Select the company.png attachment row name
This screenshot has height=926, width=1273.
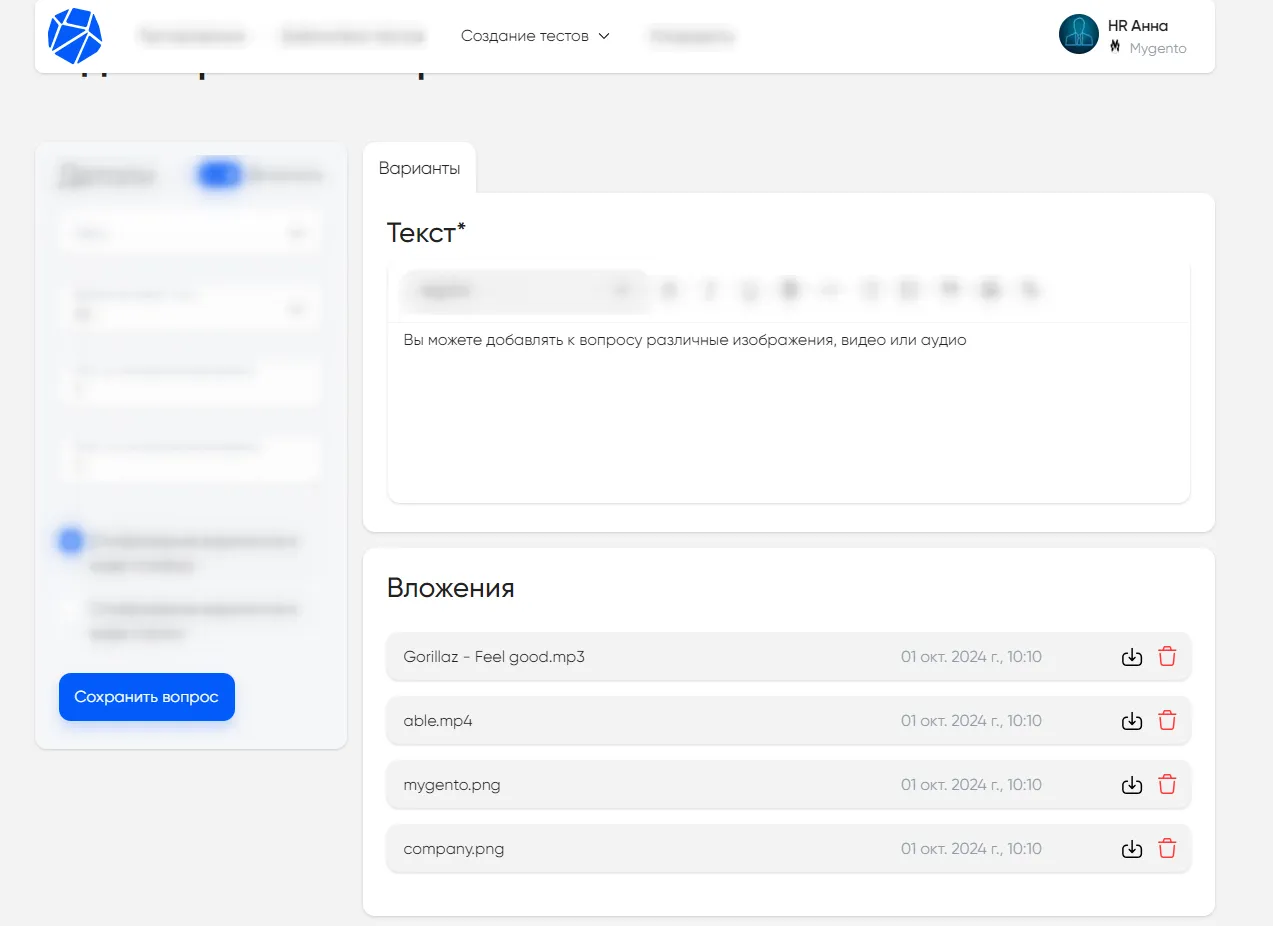454,849
